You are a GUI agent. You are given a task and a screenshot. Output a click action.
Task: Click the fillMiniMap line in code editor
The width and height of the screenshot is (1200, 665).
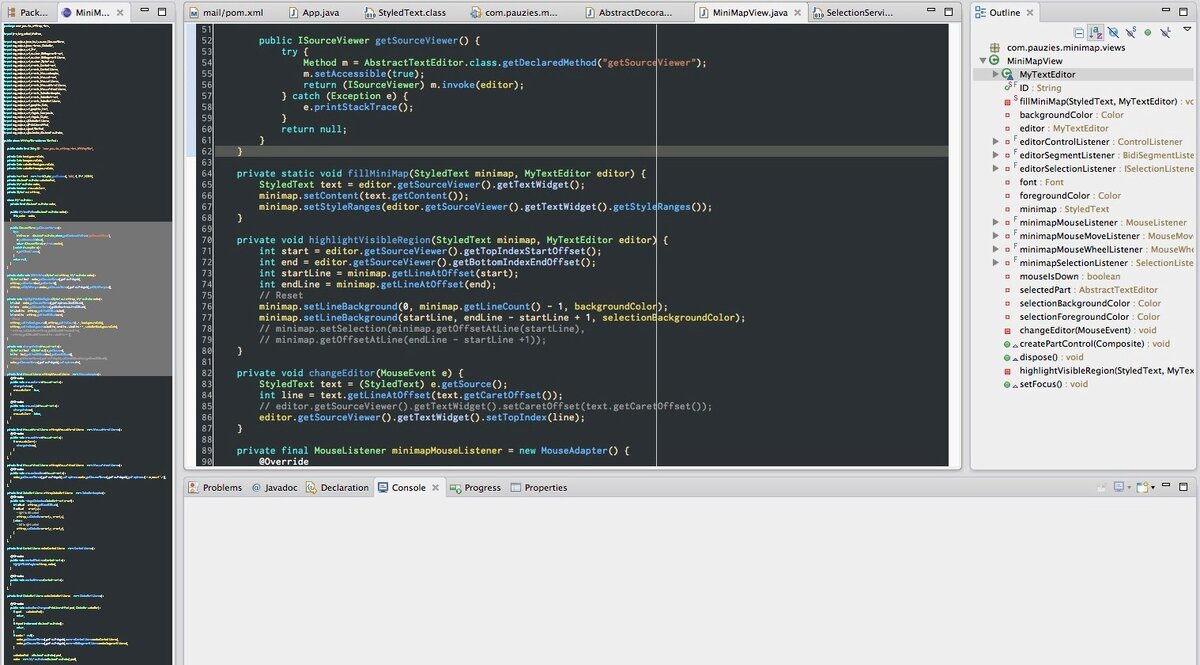(x=441, y=173)
